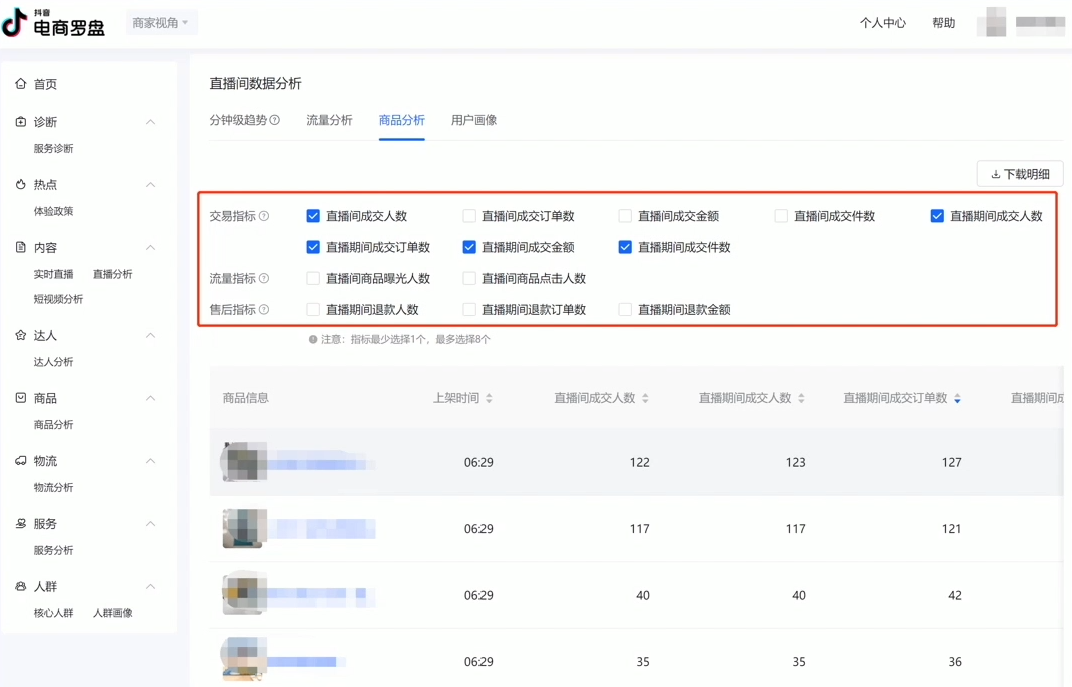Image resolution: width=1072 pixels, height=687 pixels.
Task: Click the help icon beside 流量指标
Action: coord(264,278)
